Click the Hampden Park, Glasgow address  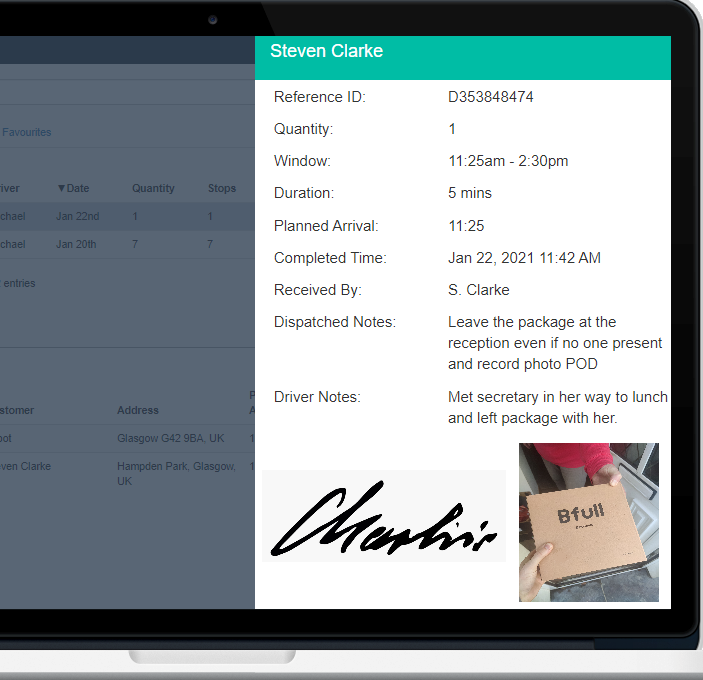click(x=176, y=473)
